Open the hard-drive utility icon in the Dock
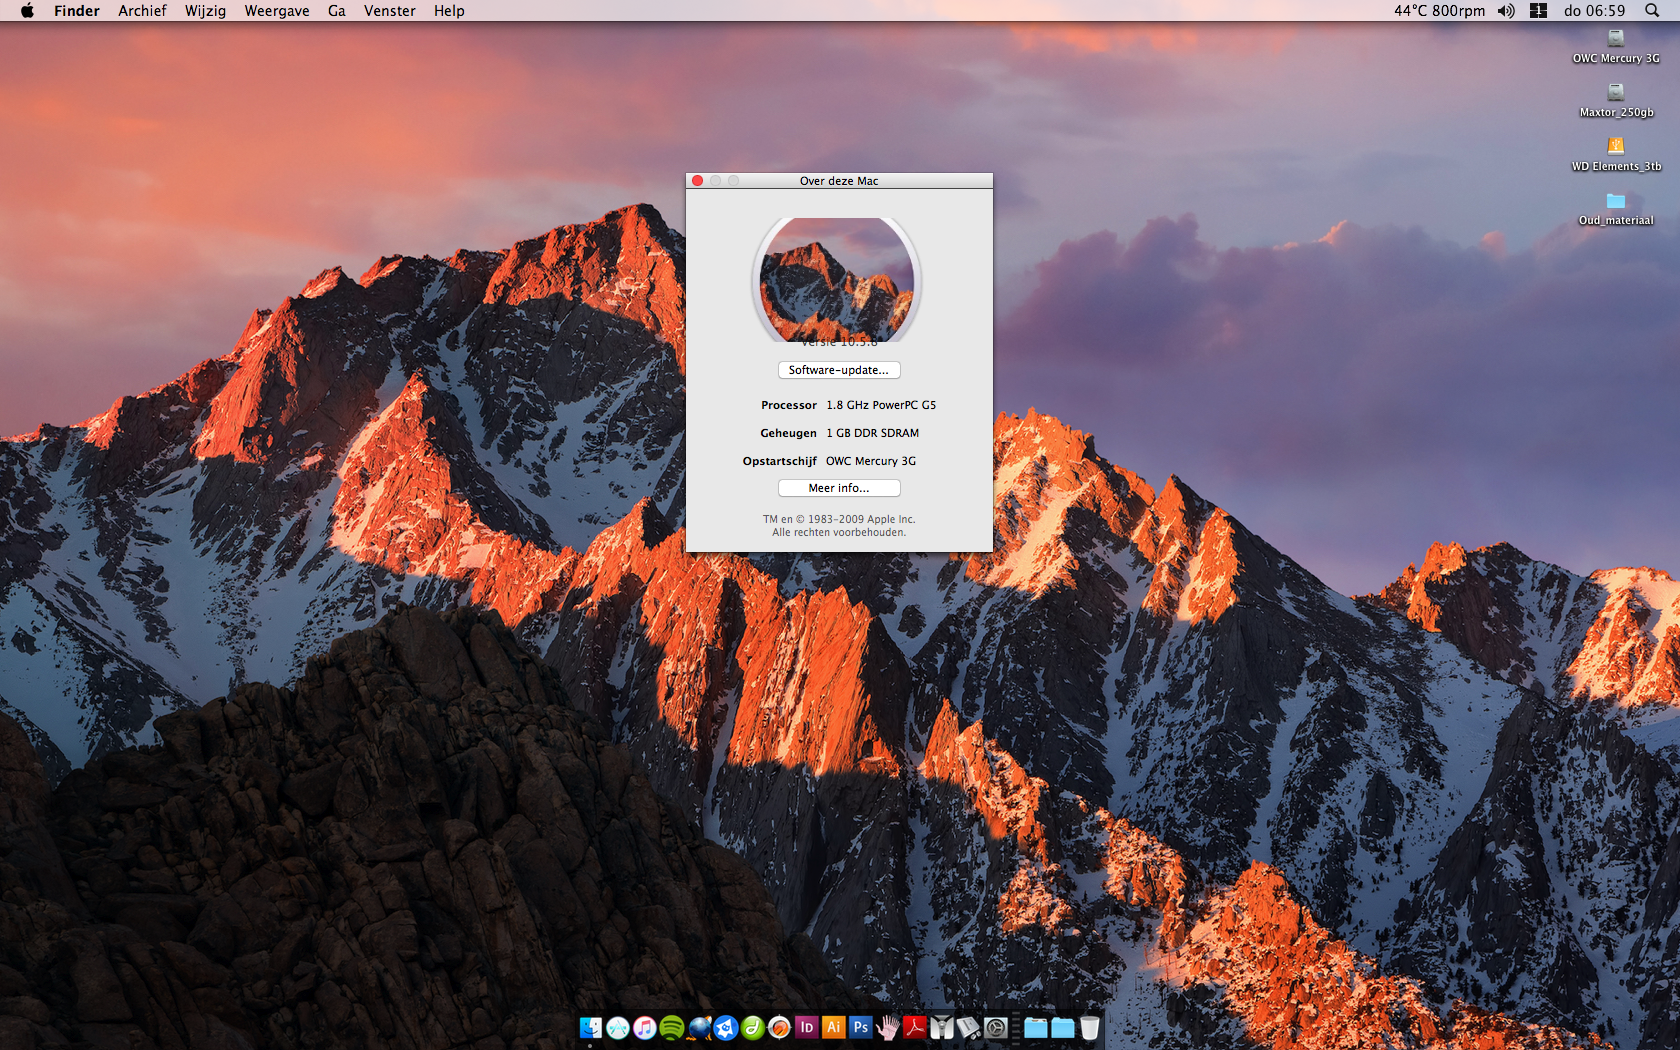Screen dimensions: 1680x1050 pos(969,1027)
